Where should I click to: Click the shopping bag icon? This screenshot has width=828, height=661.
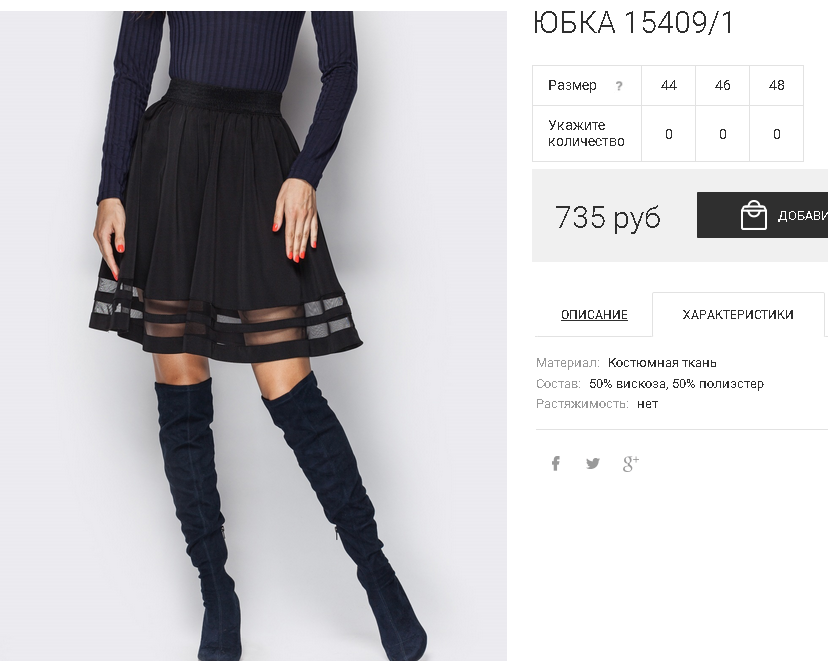click(754, 215)
